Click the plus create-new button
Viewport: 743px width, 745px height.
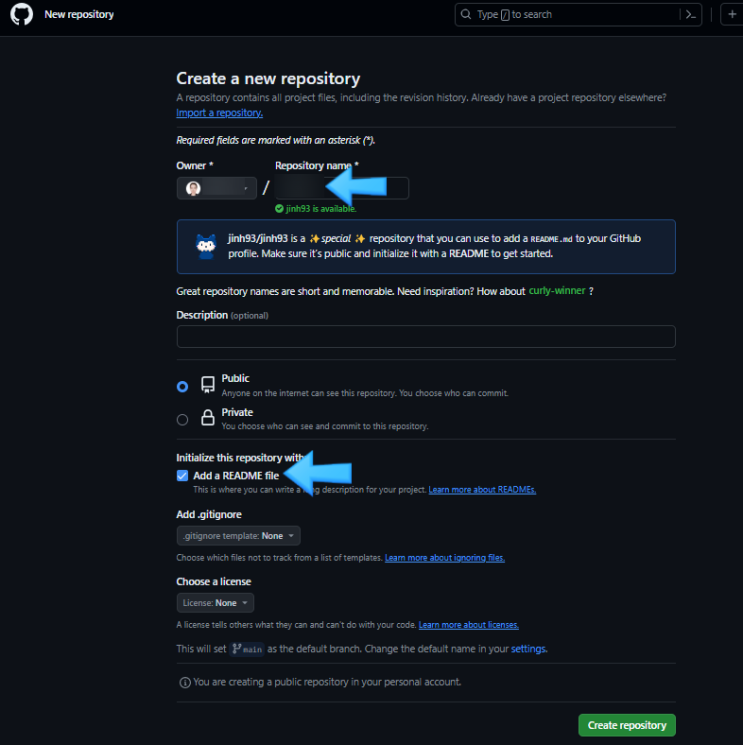[x=732, y=14]
